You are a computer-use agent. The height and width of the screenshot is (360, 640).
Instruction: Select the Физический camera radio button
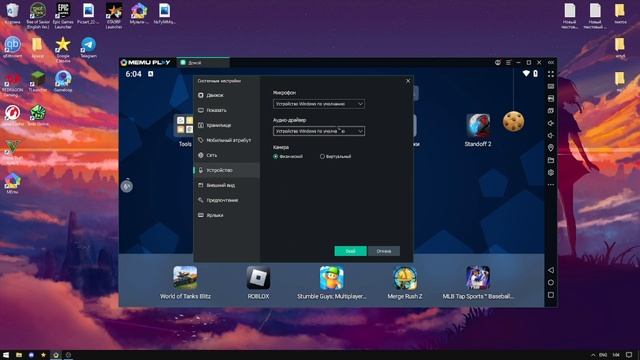tap(276, 156)
